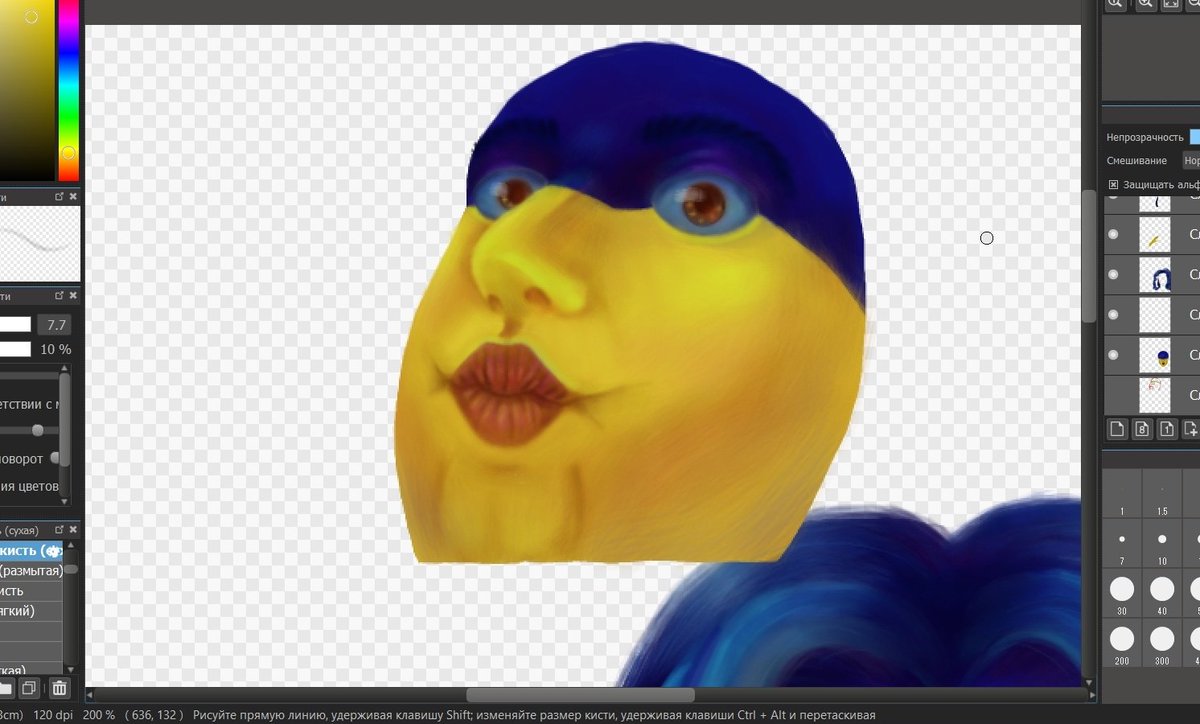Close the brush list panel
The height and width of the screenshot is (724, 1200).
tap(73, 530)
